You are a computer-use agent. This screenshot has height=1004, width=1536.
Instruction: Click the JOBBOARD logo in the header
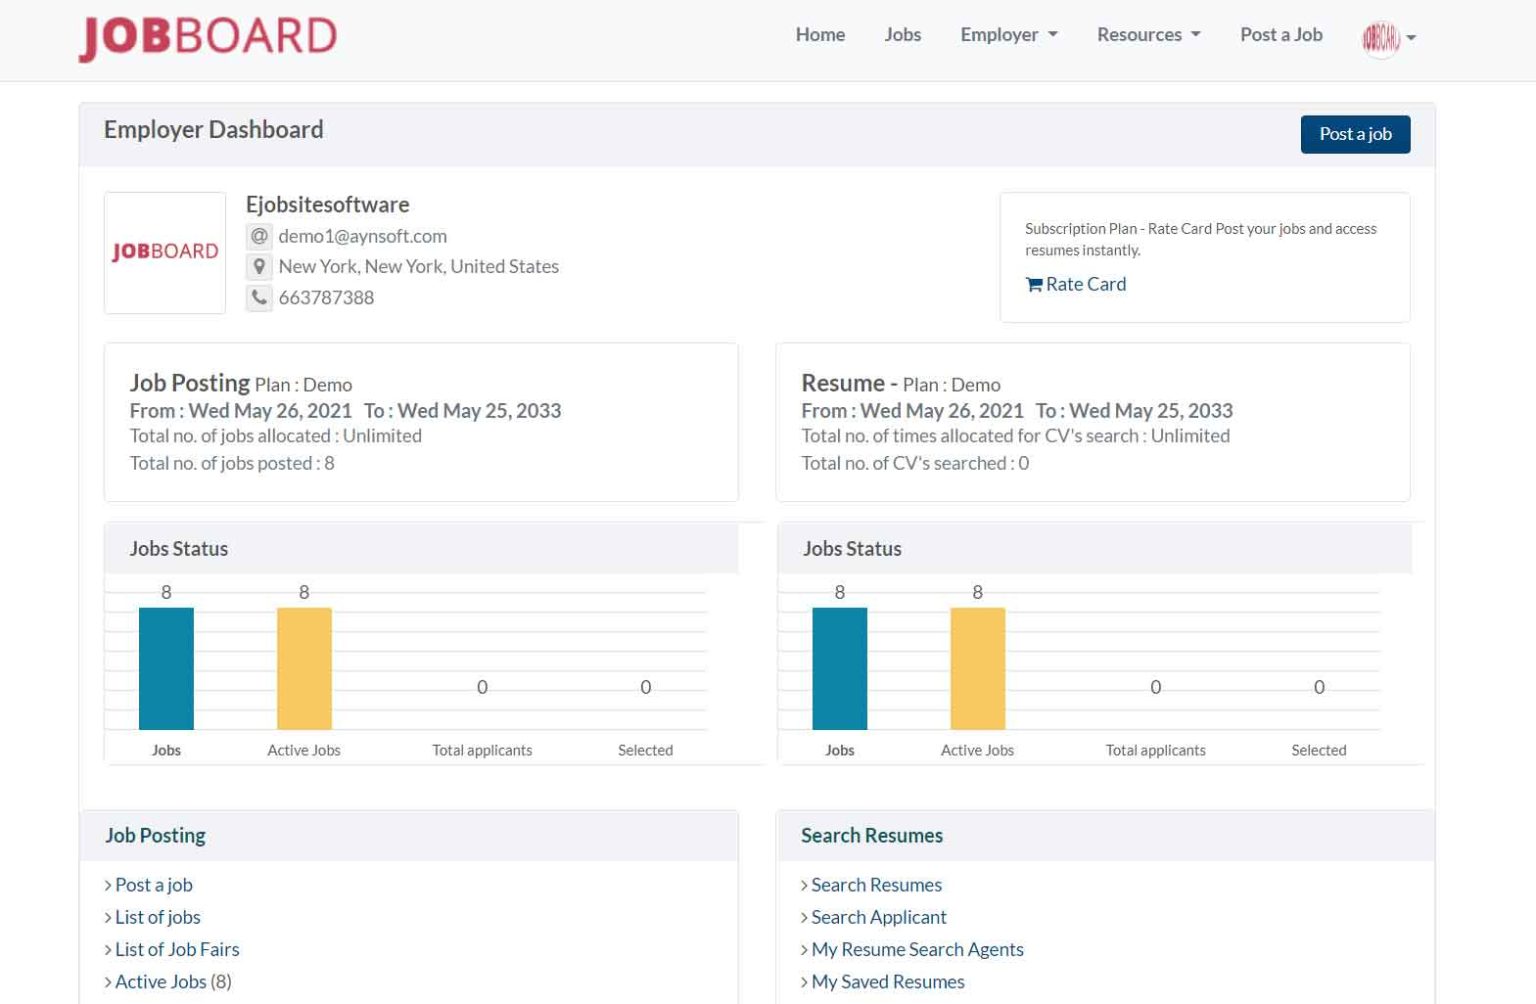click(x=205, y=35)
